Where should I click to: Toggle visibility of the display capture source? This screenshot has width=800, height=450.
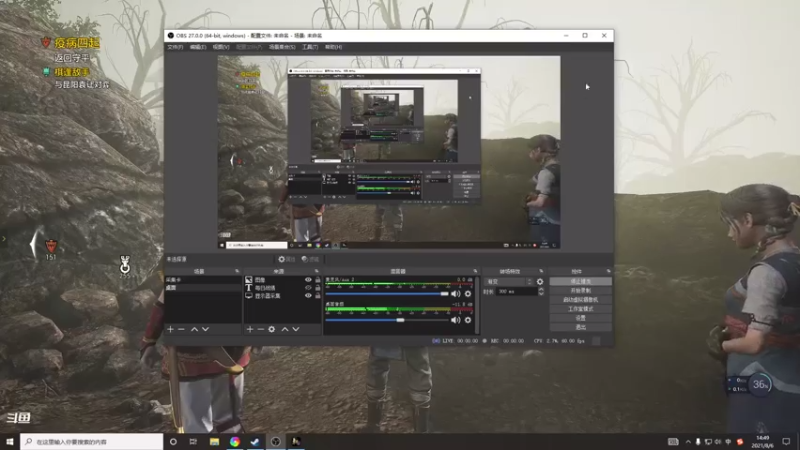coord(308,295)
